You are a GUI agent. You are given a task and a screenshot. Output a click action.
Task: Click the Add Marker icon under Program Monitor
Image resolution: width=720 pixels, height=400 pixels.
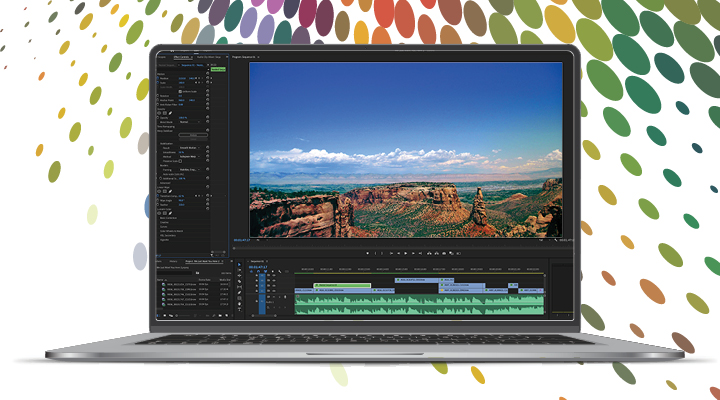(x=369, y=253)
